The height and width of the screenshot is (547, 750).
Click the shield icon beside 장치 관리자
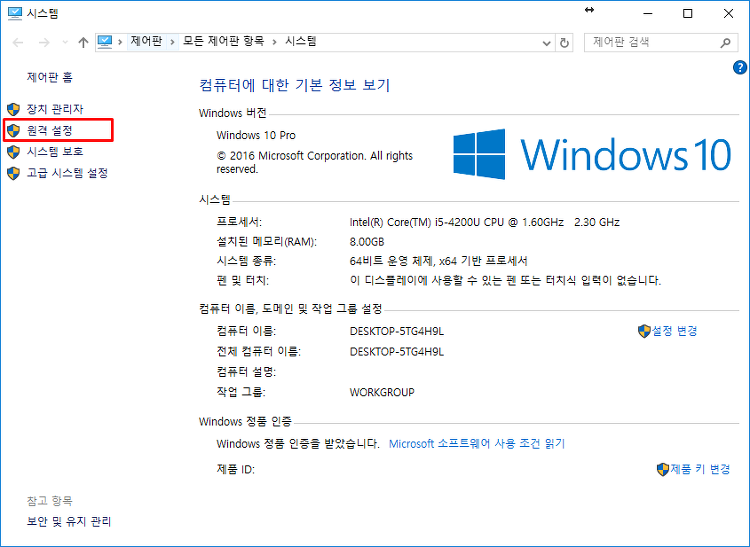pyautogui.click(x=13, y=109)
